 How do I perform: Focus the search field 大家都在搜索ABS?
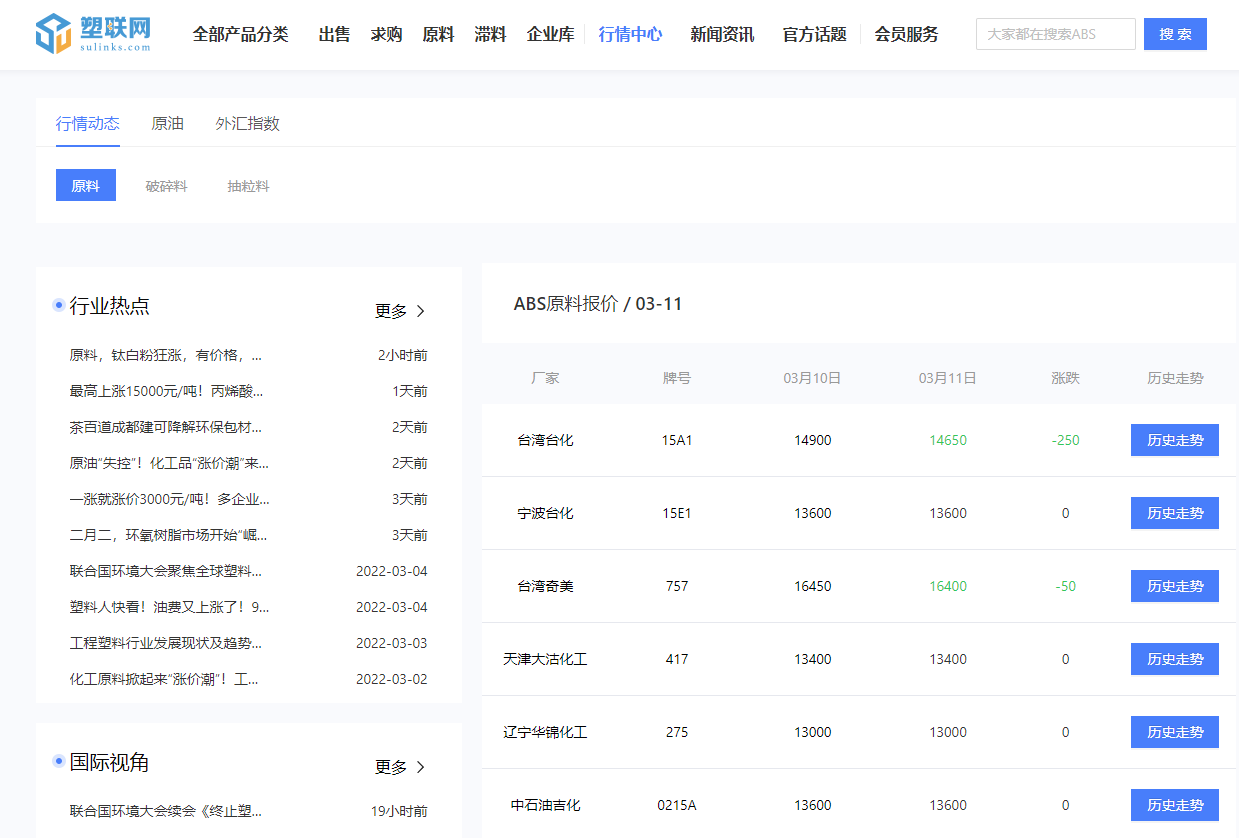tap(1055, 34)
